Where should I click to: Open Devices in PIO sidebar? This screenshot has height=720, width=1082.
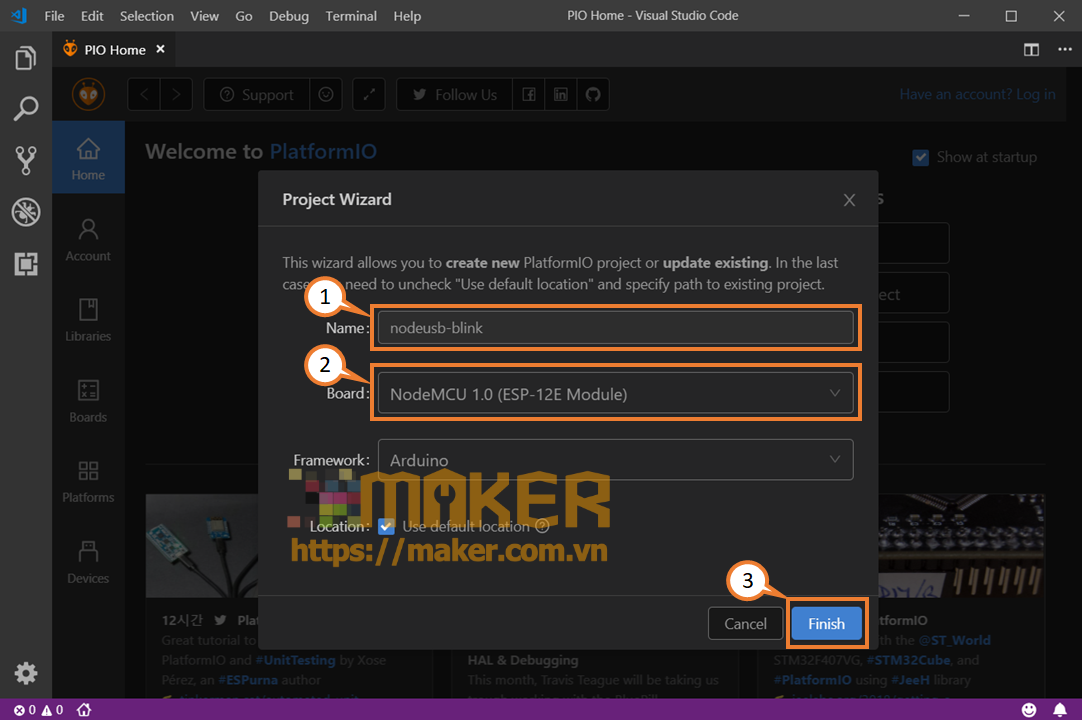pyautogui.click(x=88, y=563)
